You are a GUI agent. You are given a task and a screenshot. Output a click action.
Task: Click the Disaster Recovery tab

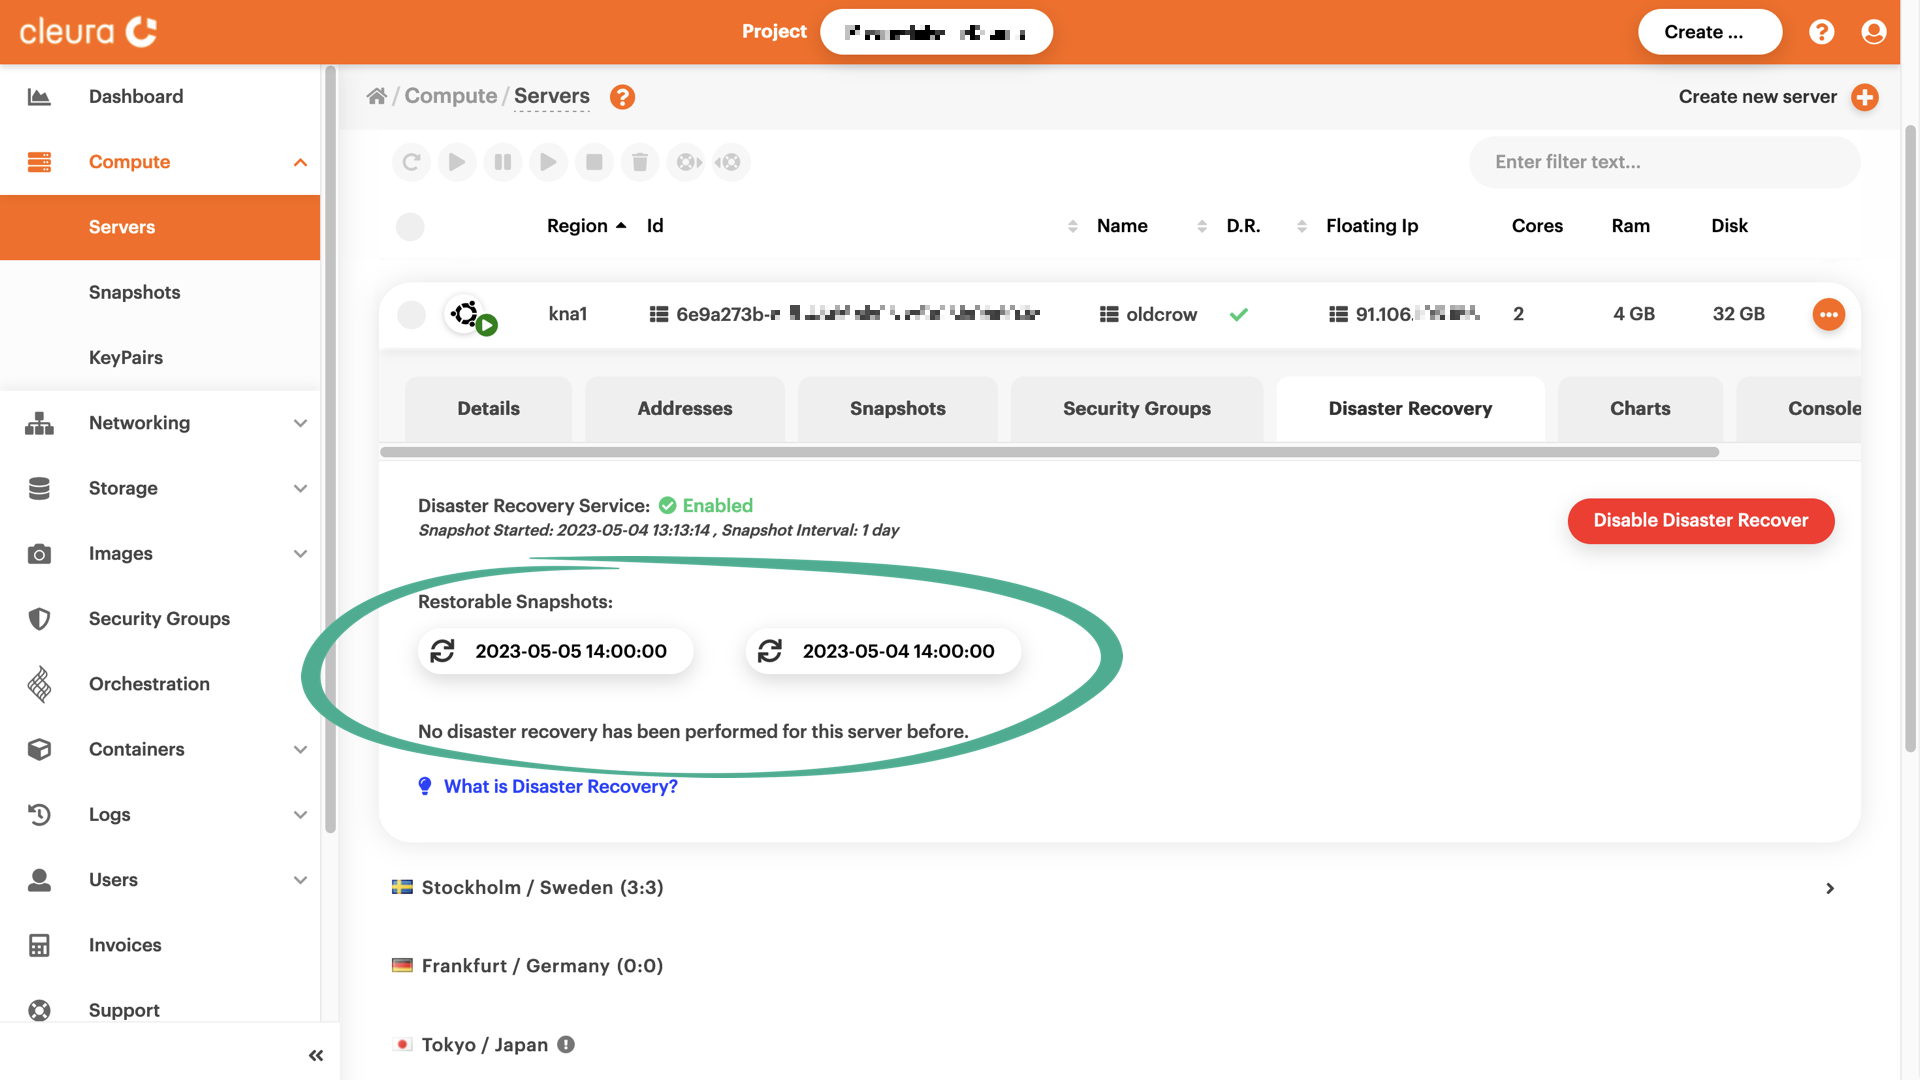coord(1410,407)
